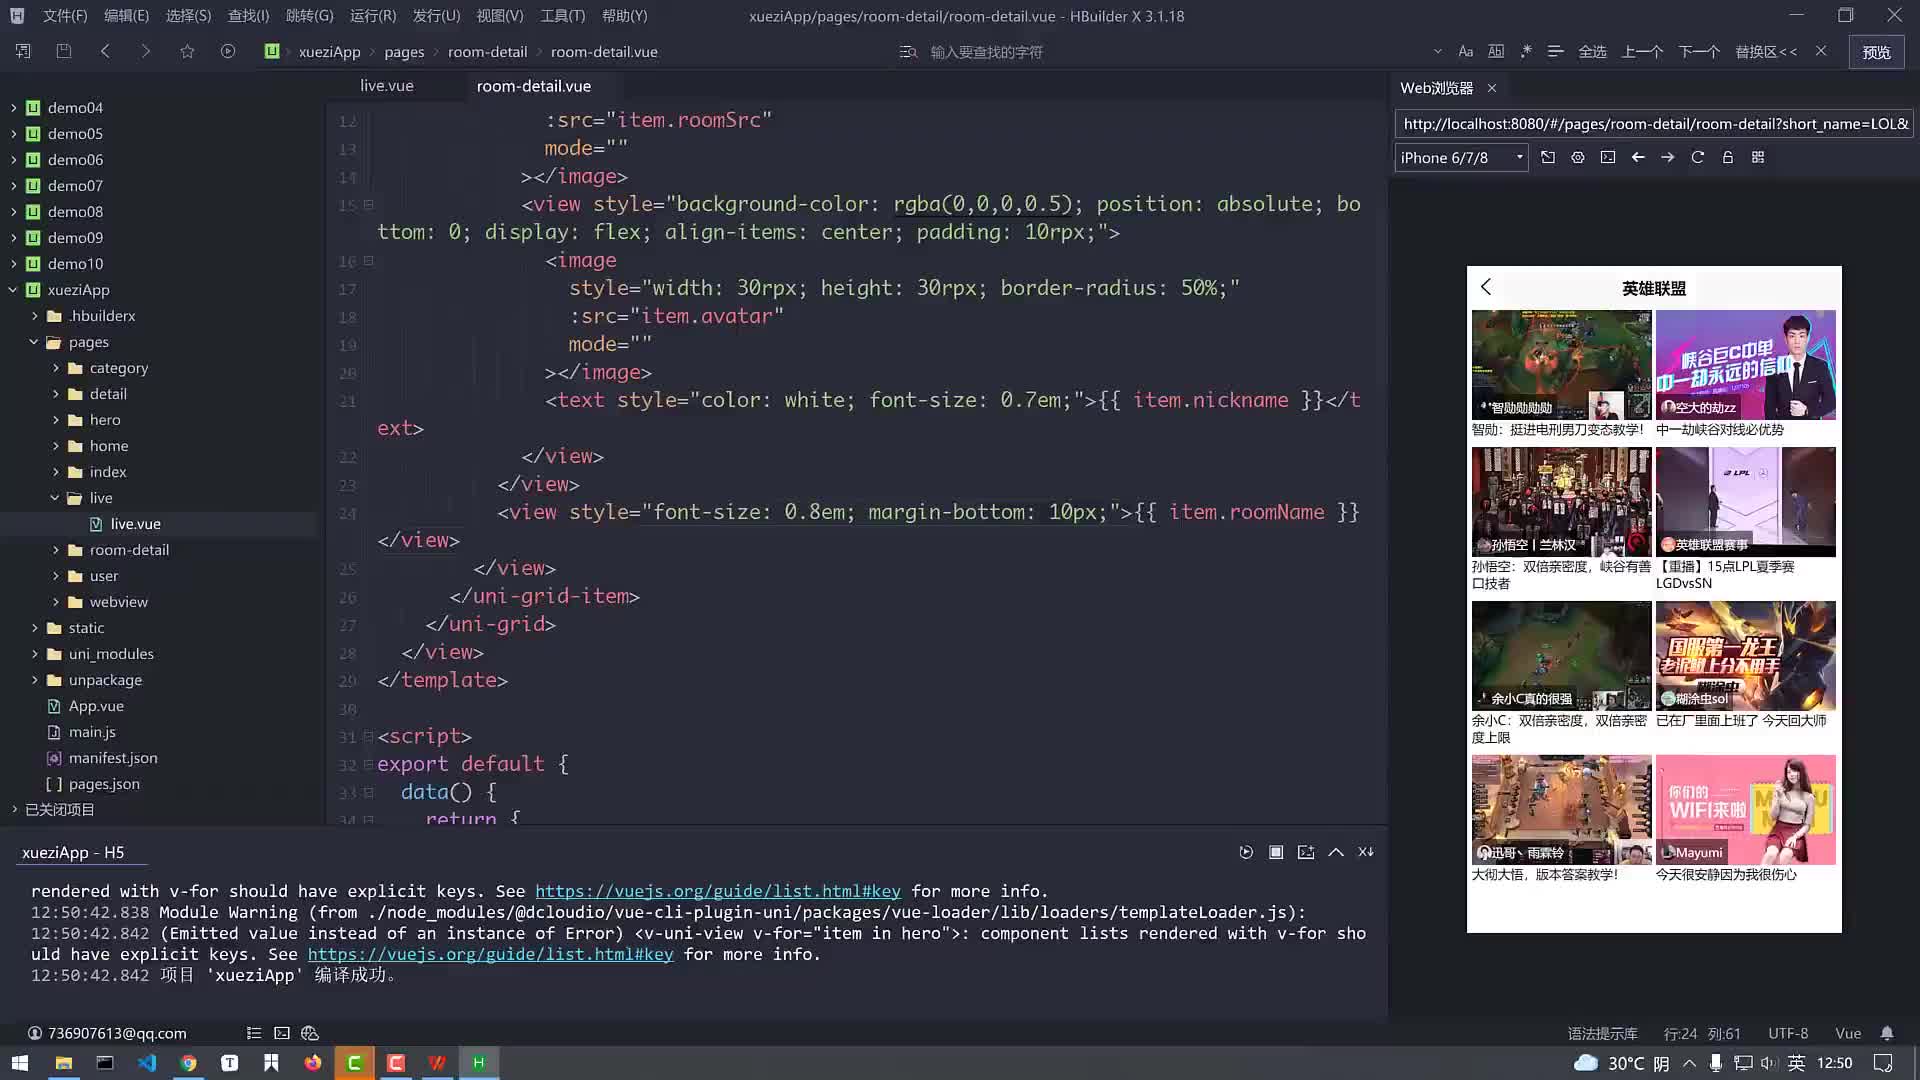Fold code block at line 15

368,205
